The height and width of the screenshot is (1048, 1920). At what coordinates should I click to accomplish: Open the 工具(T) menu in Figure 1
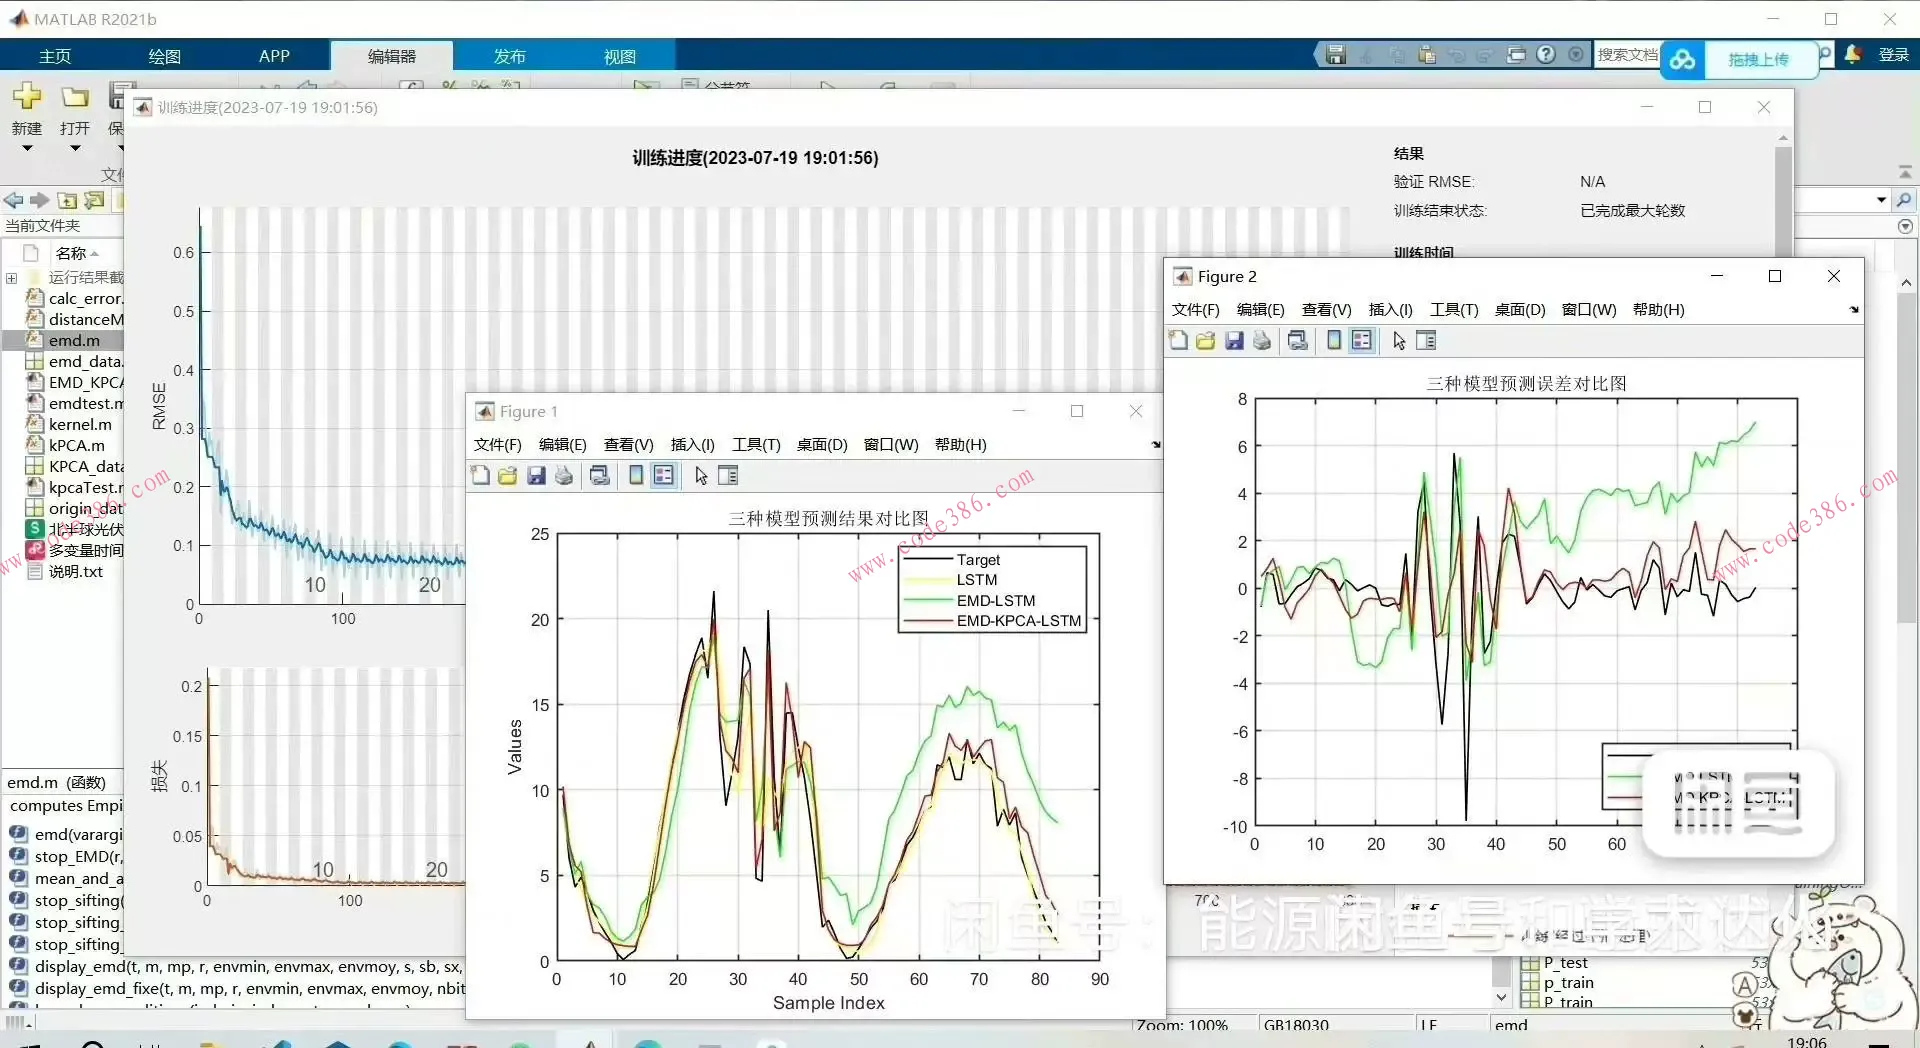point(755,445)
